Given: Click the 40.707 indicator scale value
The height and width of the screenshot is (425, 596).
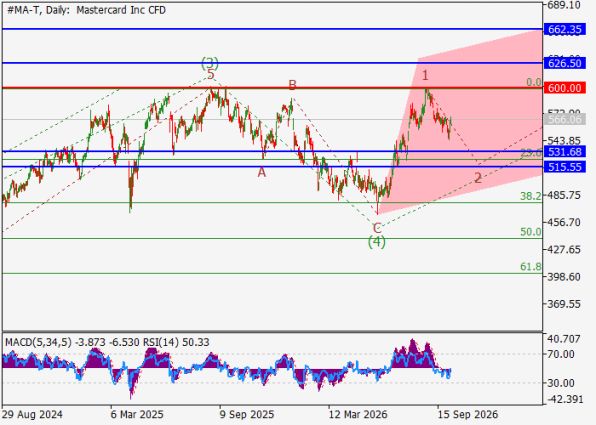Looking at the screenshot, I should 564,338.
